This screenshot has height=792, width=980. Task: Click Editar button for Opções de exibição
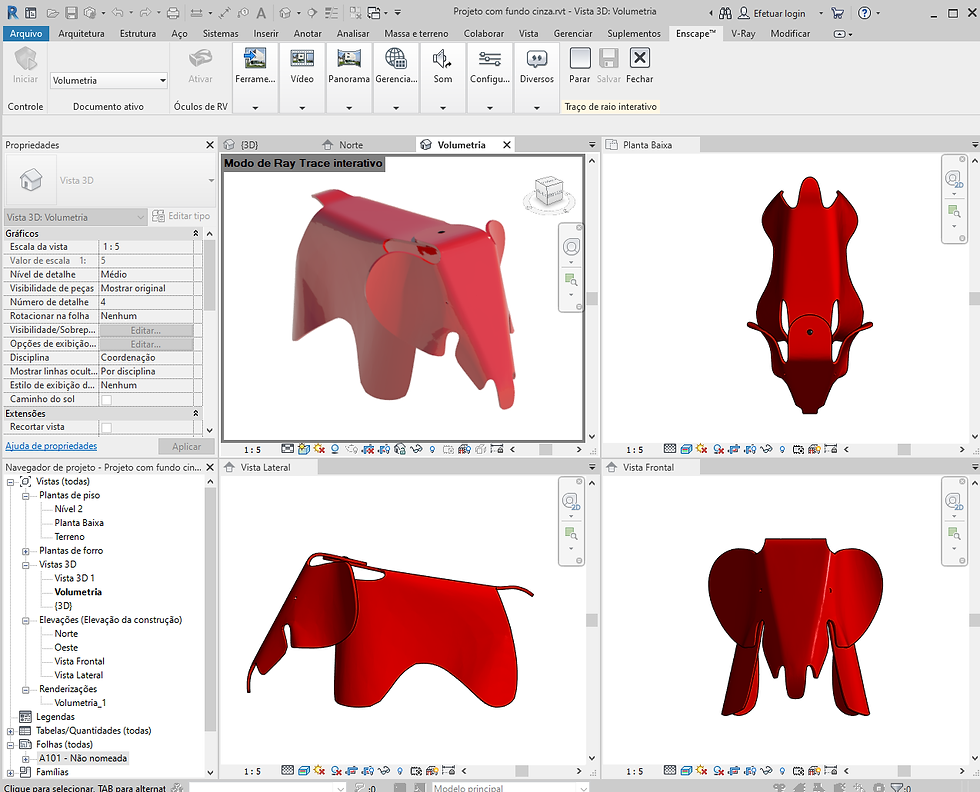(146, 344)
